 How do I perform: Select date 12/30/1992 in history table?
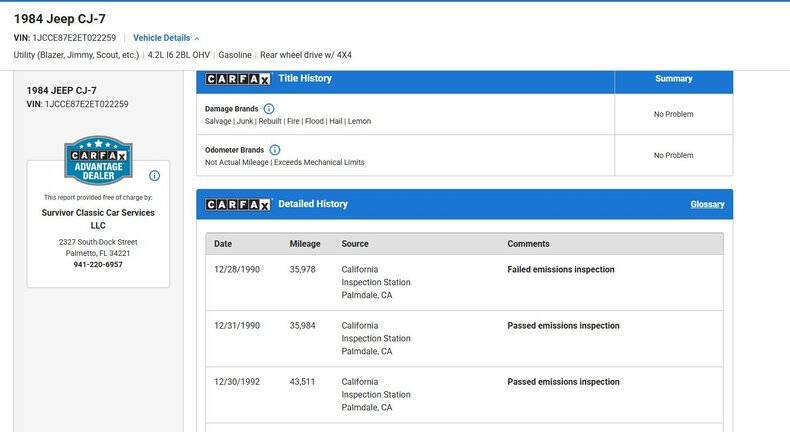point(237,382)
